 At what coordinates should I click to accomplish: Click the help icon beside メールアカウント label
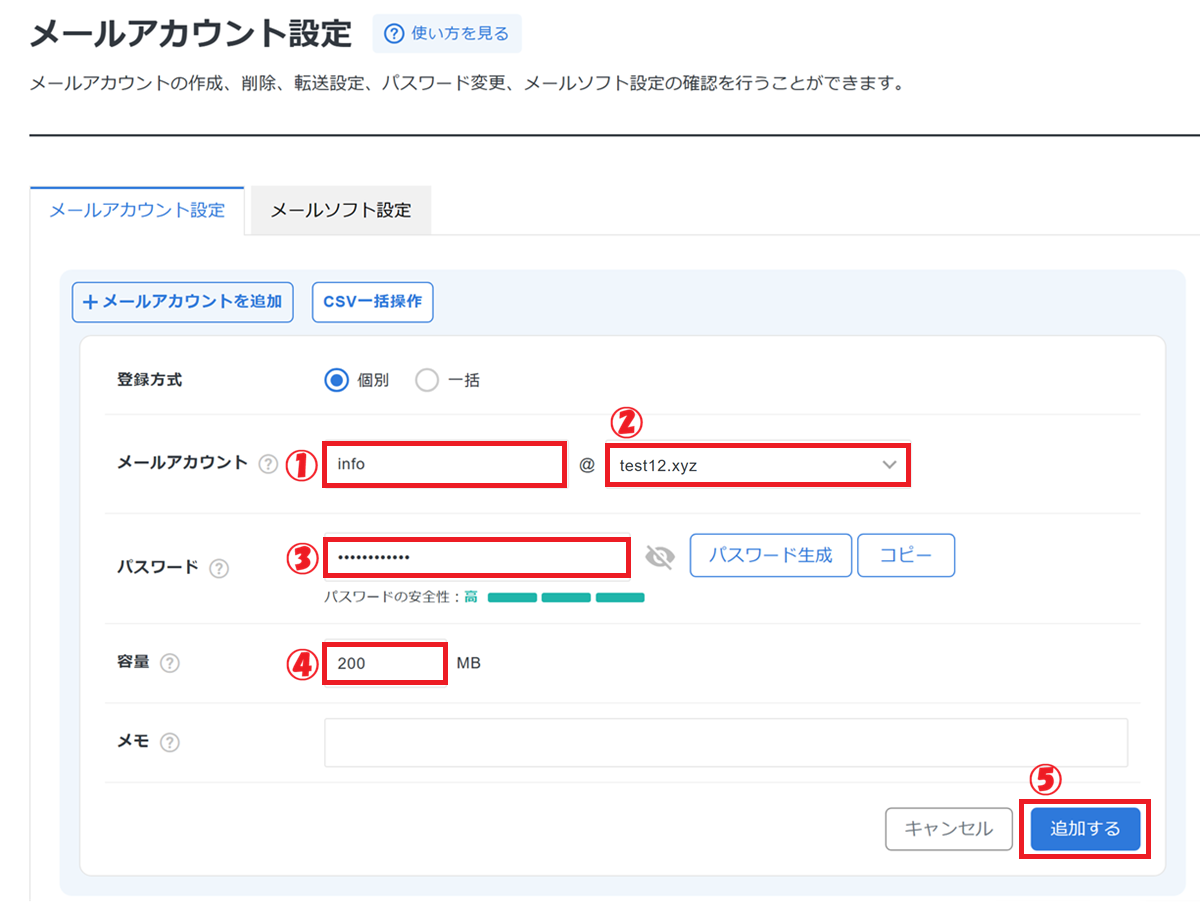click(268, 464)
